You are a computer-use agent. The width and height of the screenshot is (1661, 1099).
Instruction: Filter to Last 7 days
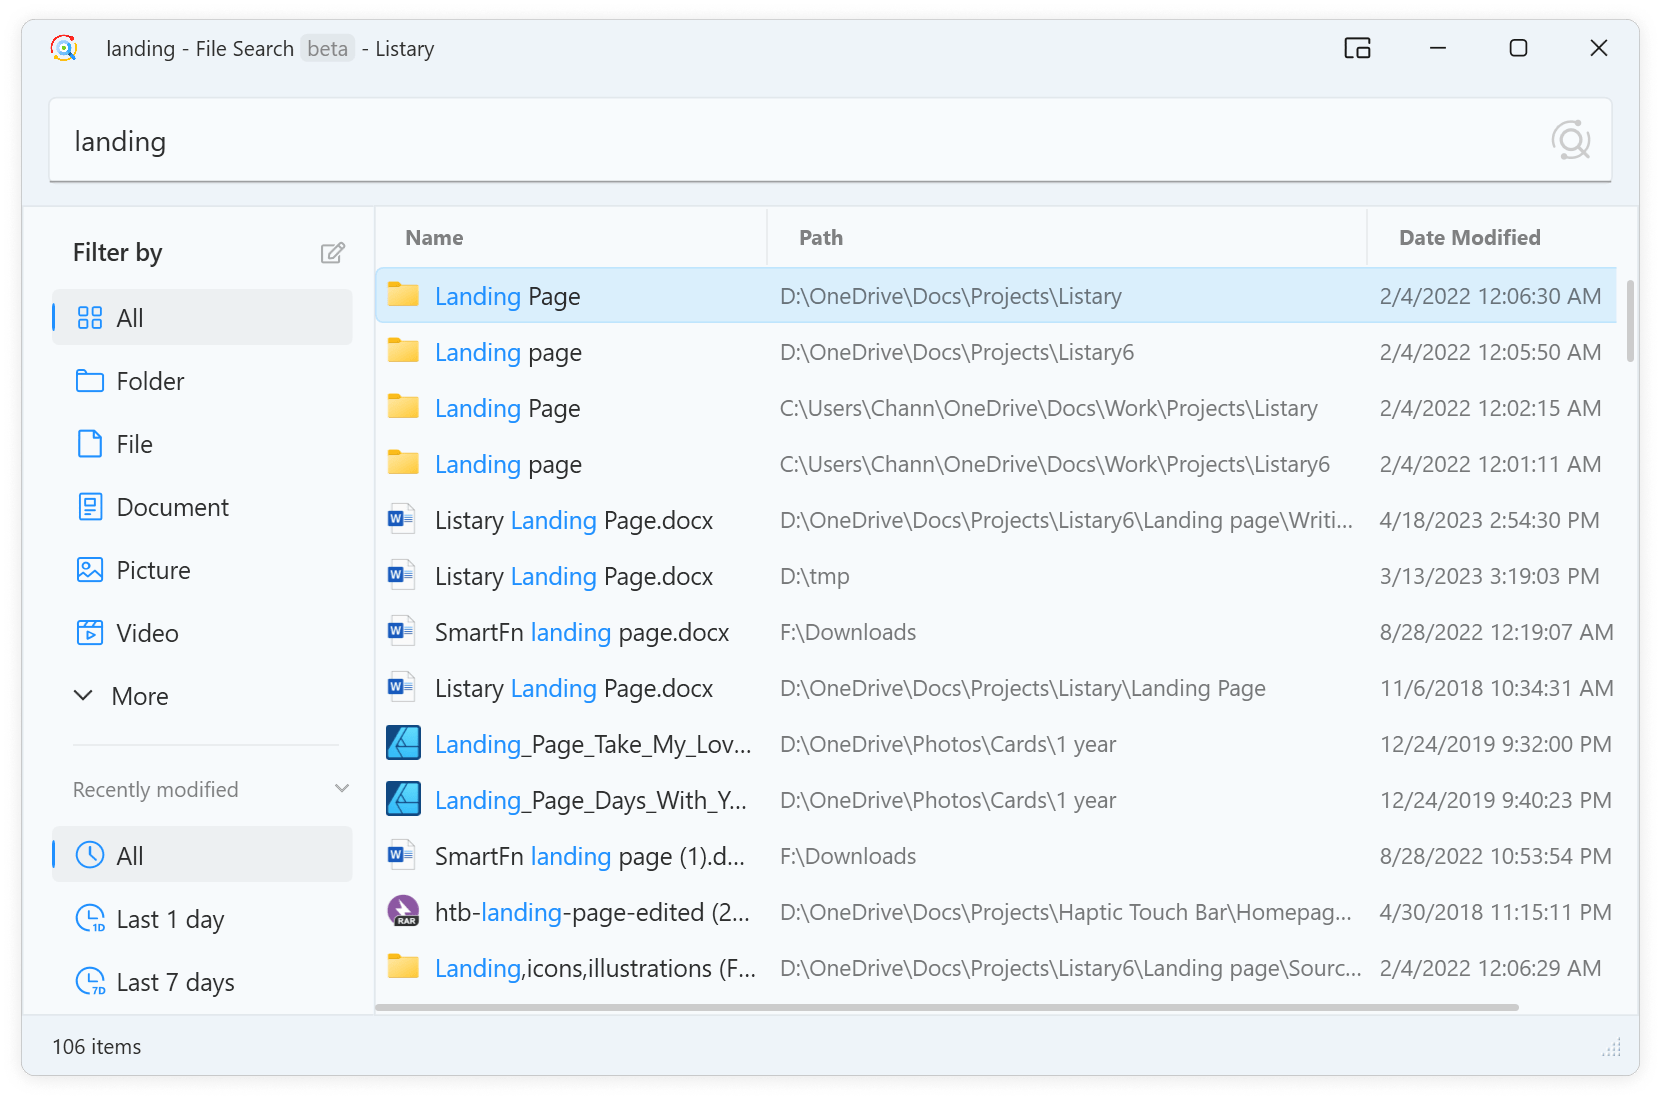pos(202,981)
